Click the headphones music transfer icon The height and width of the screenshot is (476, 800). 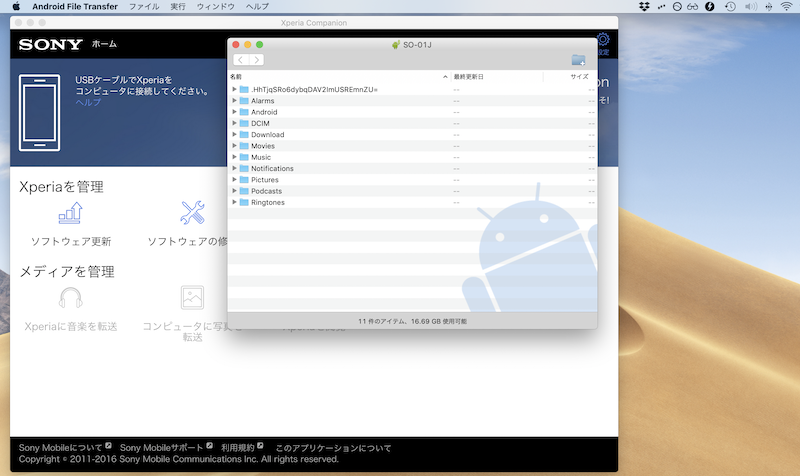[70, 298]
